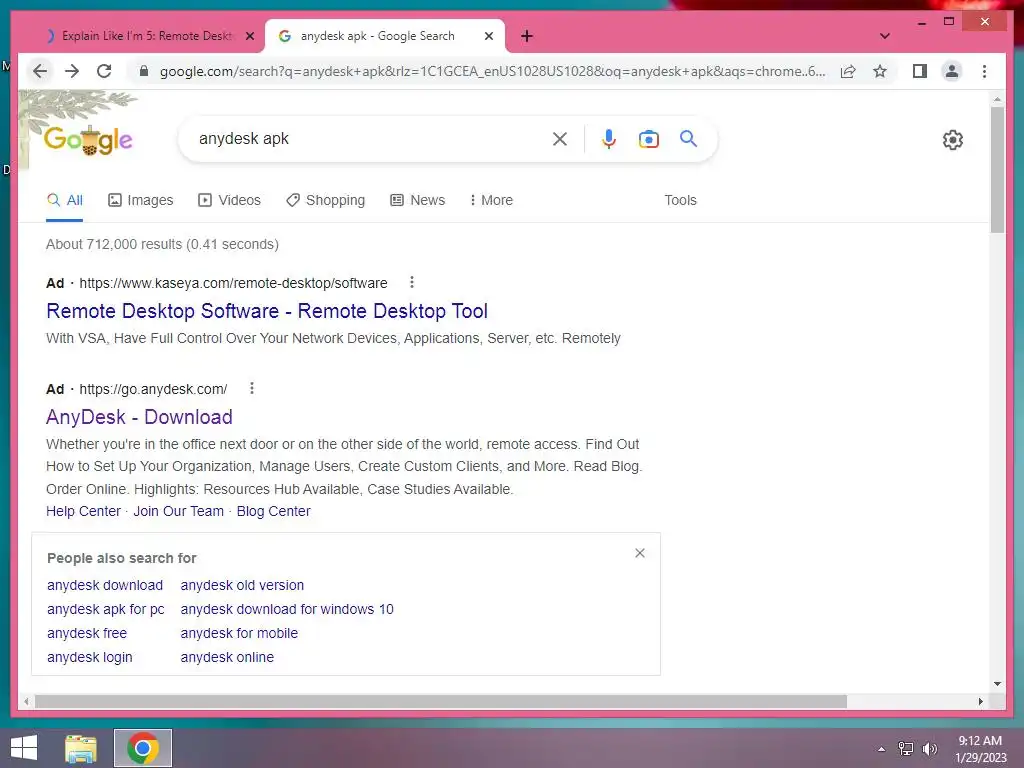Open the Windows Start menu
Viewport: 1024px width, 768px height.
pos(24,748)
